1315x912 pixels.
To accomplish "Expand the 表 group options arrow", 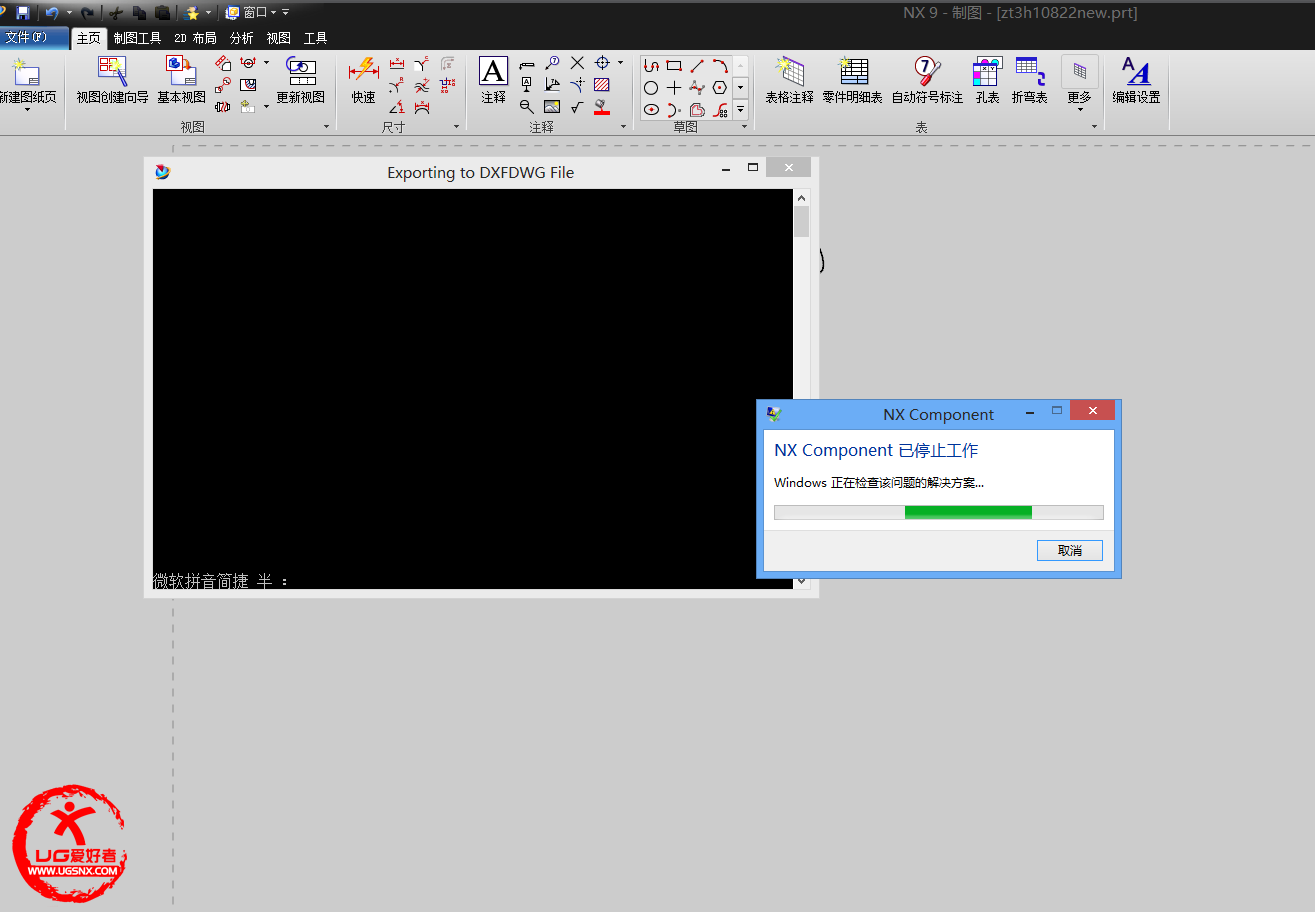I will (x=1094, y=127).
